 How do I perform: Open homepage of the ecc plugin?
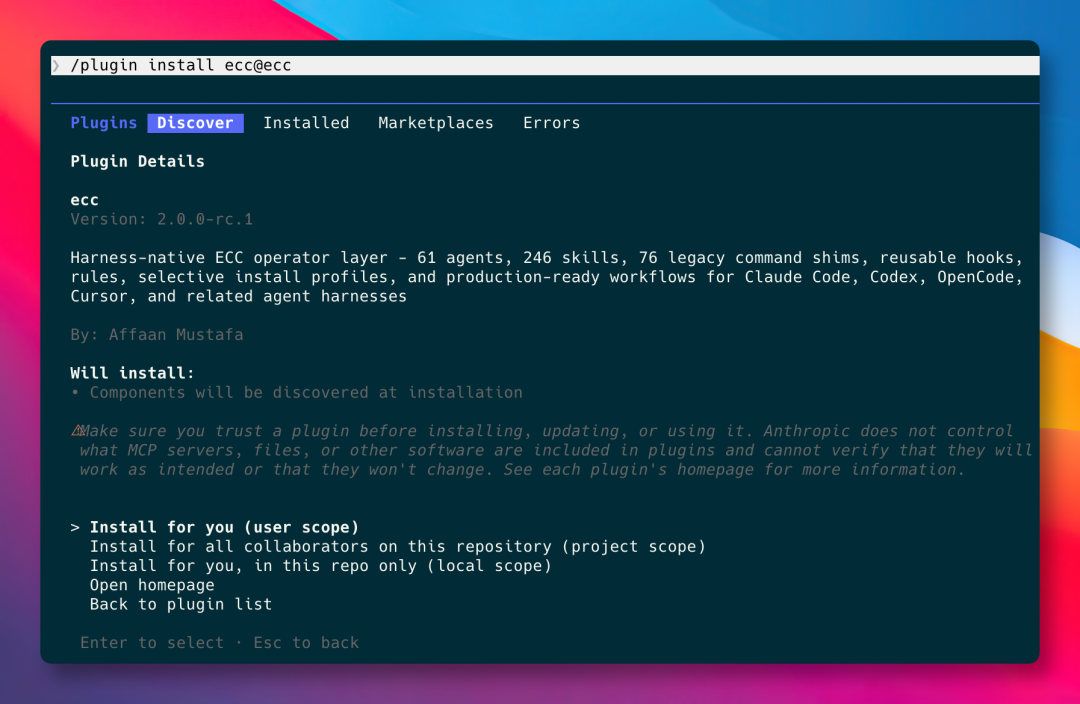[x=152, y=586]
